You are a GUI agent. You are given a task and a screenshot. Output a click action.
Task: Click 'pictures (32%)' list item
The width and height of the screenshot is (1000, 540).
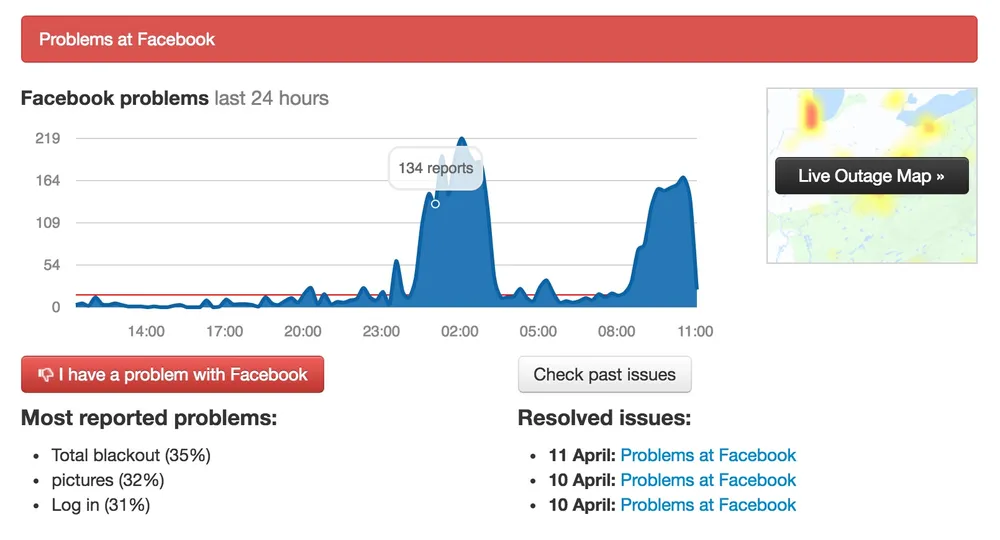point(108,480)
